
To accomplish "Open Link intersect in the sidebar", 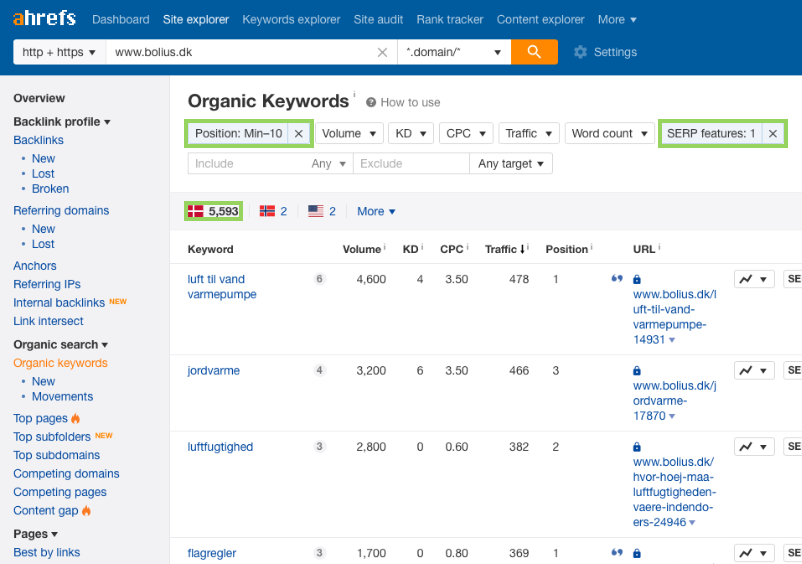I will click(48, 321).
